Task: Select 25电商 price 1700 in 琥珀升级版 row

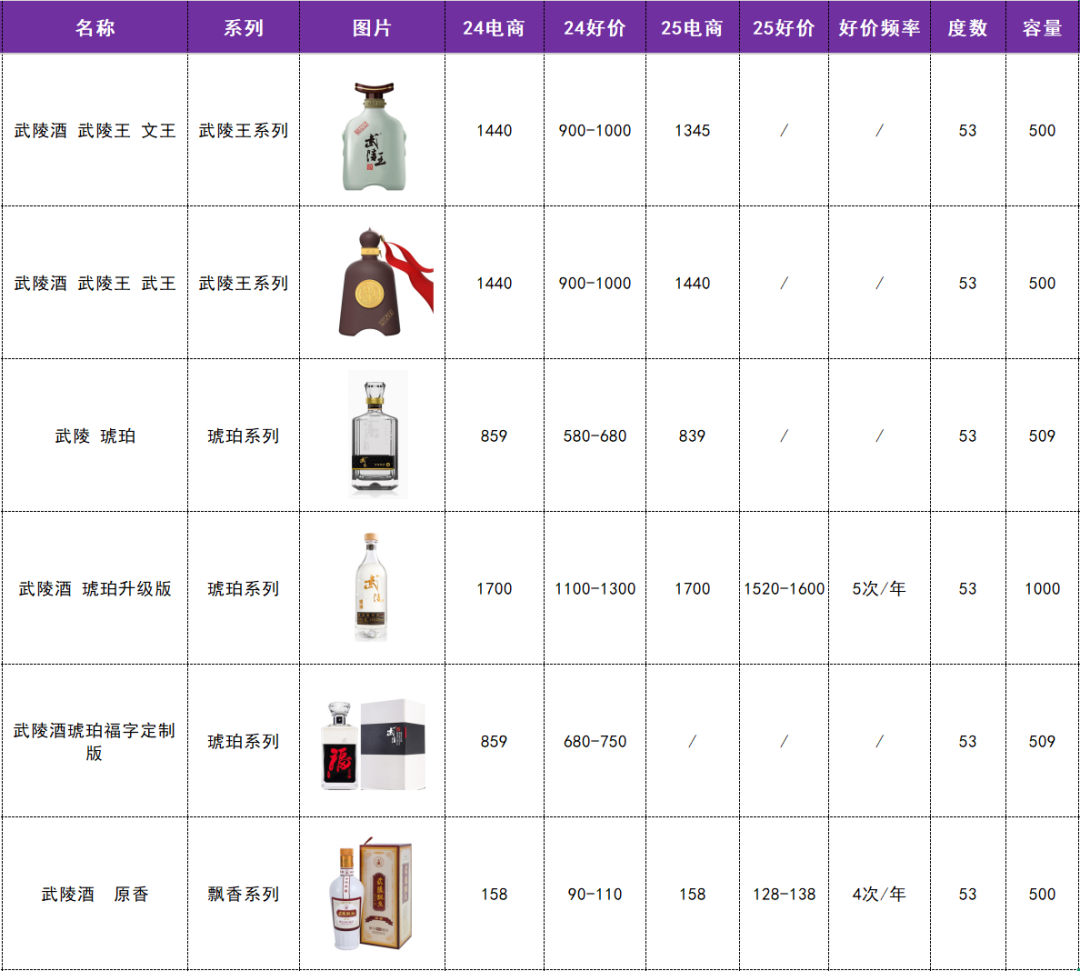Action: (692, 589)
